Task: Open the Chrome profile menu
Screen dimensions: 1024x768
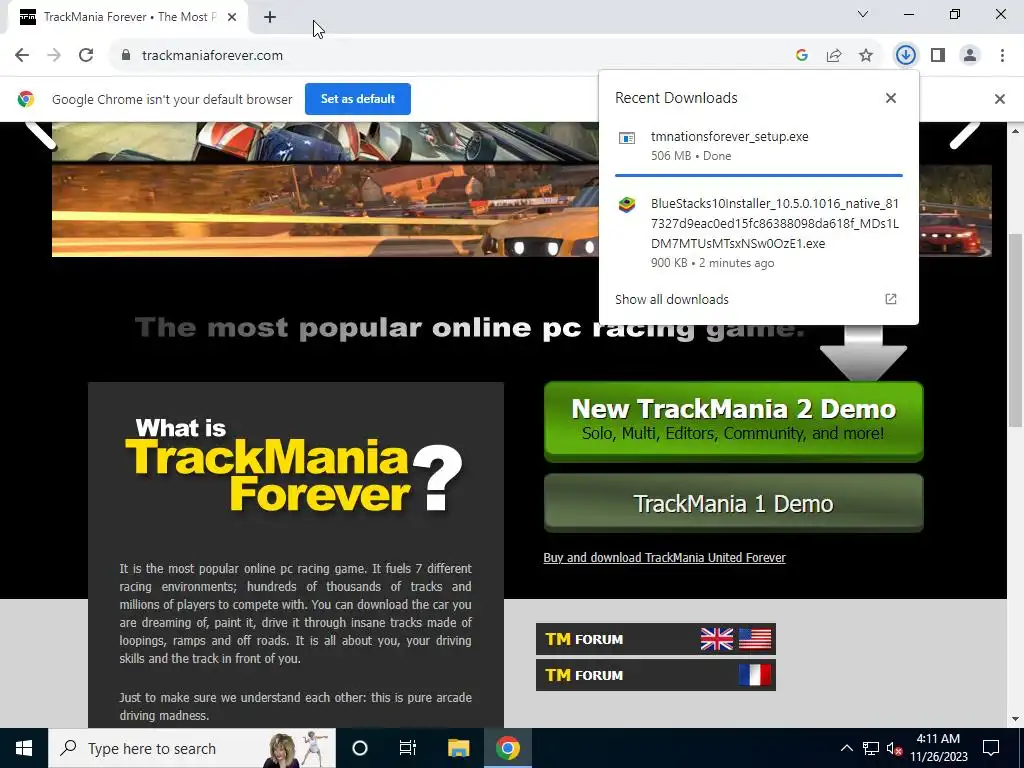Action: (x=970, y=55)
